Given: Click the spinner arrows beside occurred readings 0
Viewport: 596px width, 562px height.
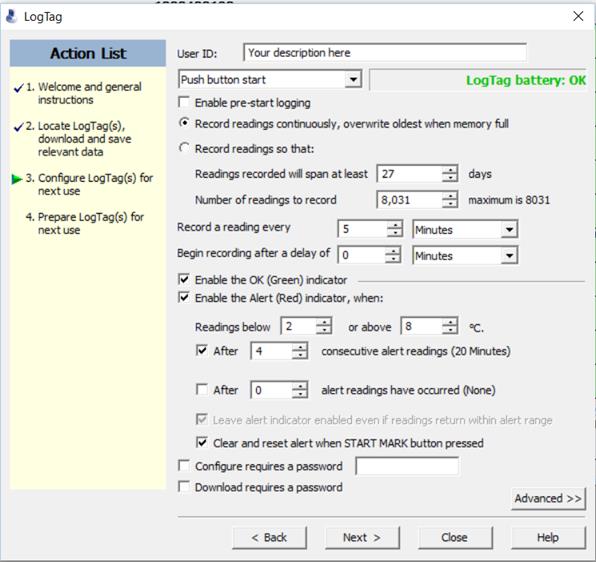Looking at the screenshot, I should (300, 390).
